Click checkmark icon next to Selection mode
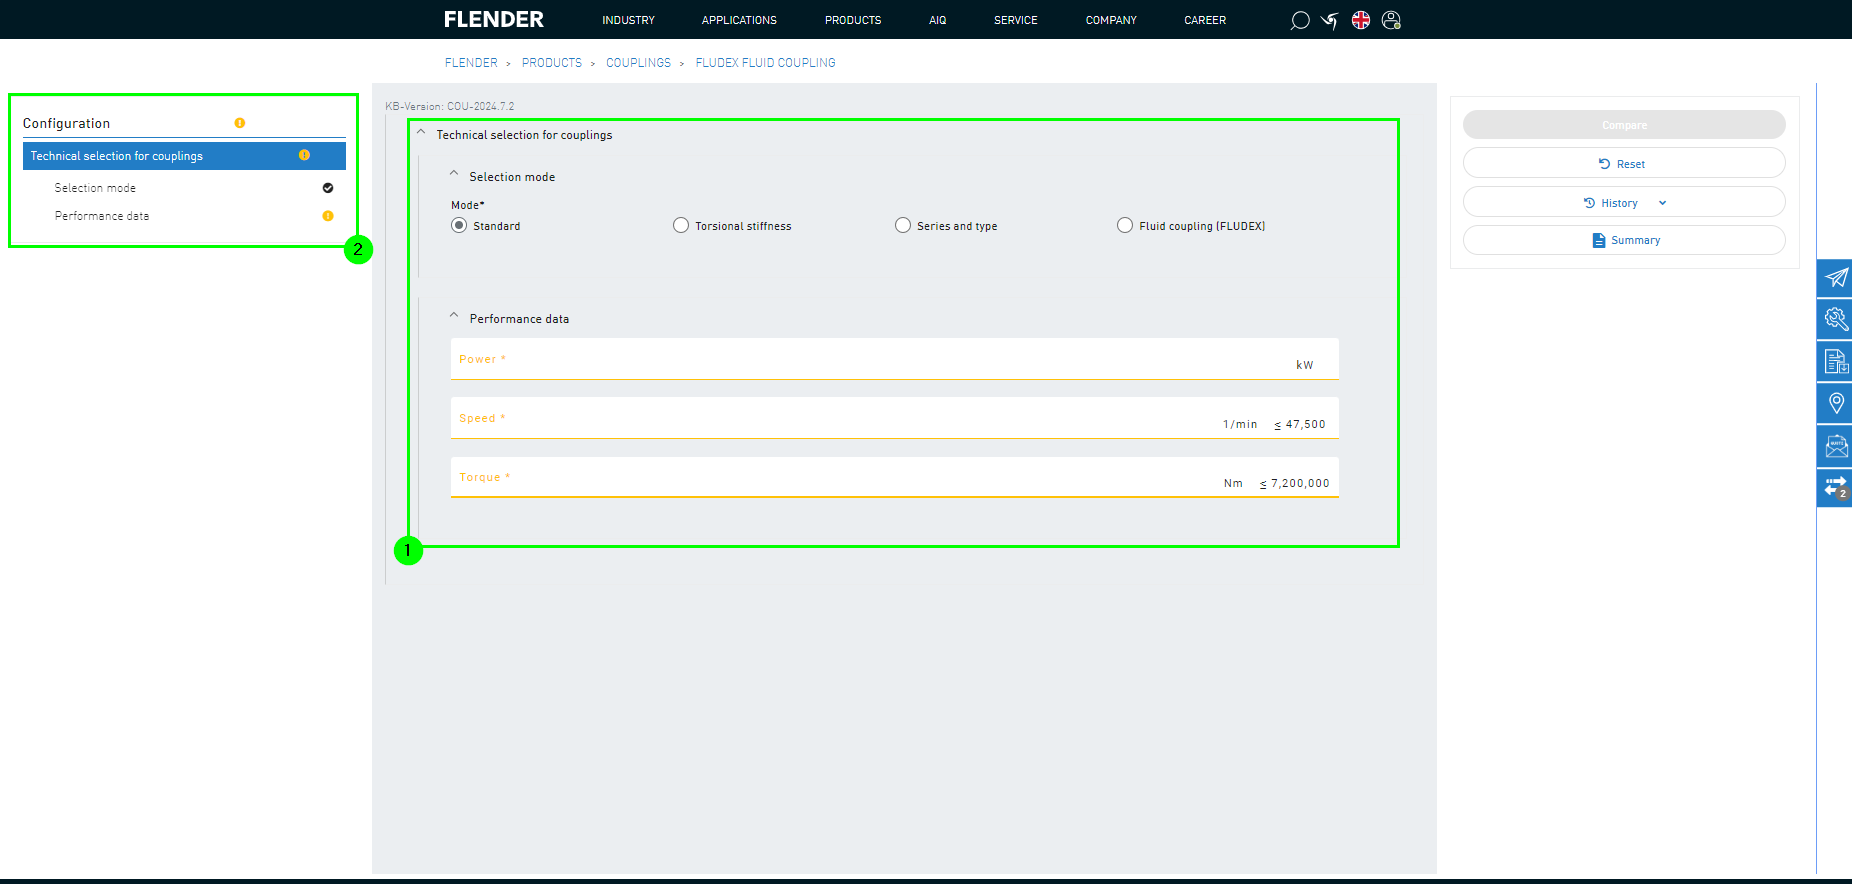Viewport: 1852px width, 884px height. pos(328,188)
